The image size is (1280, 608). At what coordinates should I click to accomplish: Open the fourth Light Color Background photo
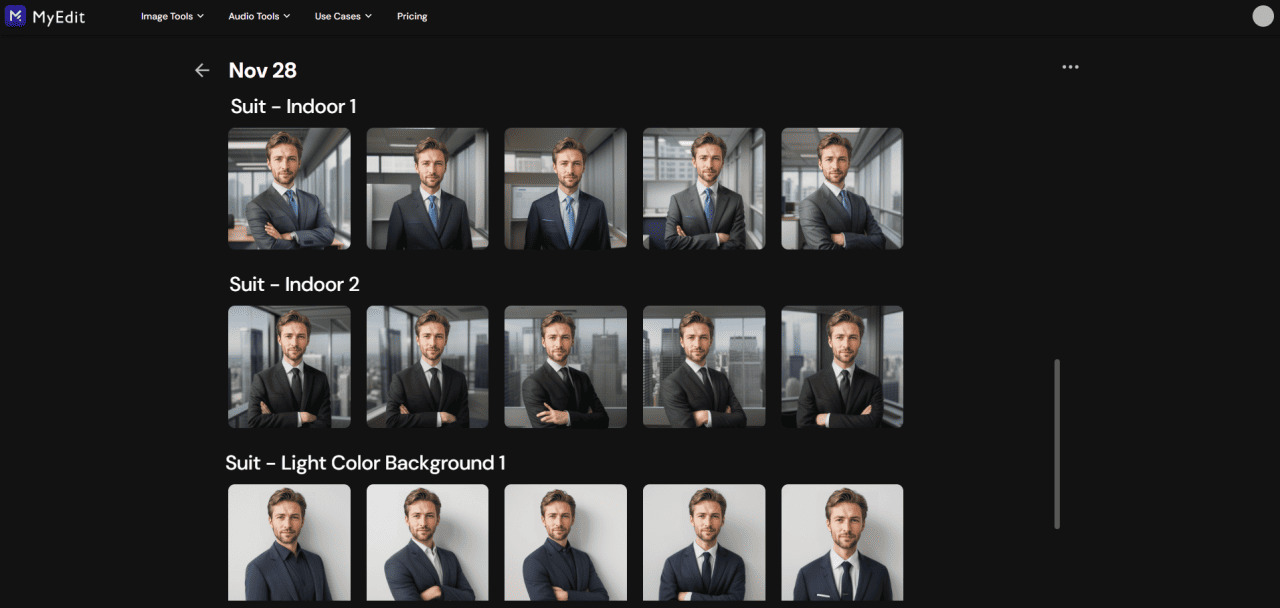(x=704, y=543)
